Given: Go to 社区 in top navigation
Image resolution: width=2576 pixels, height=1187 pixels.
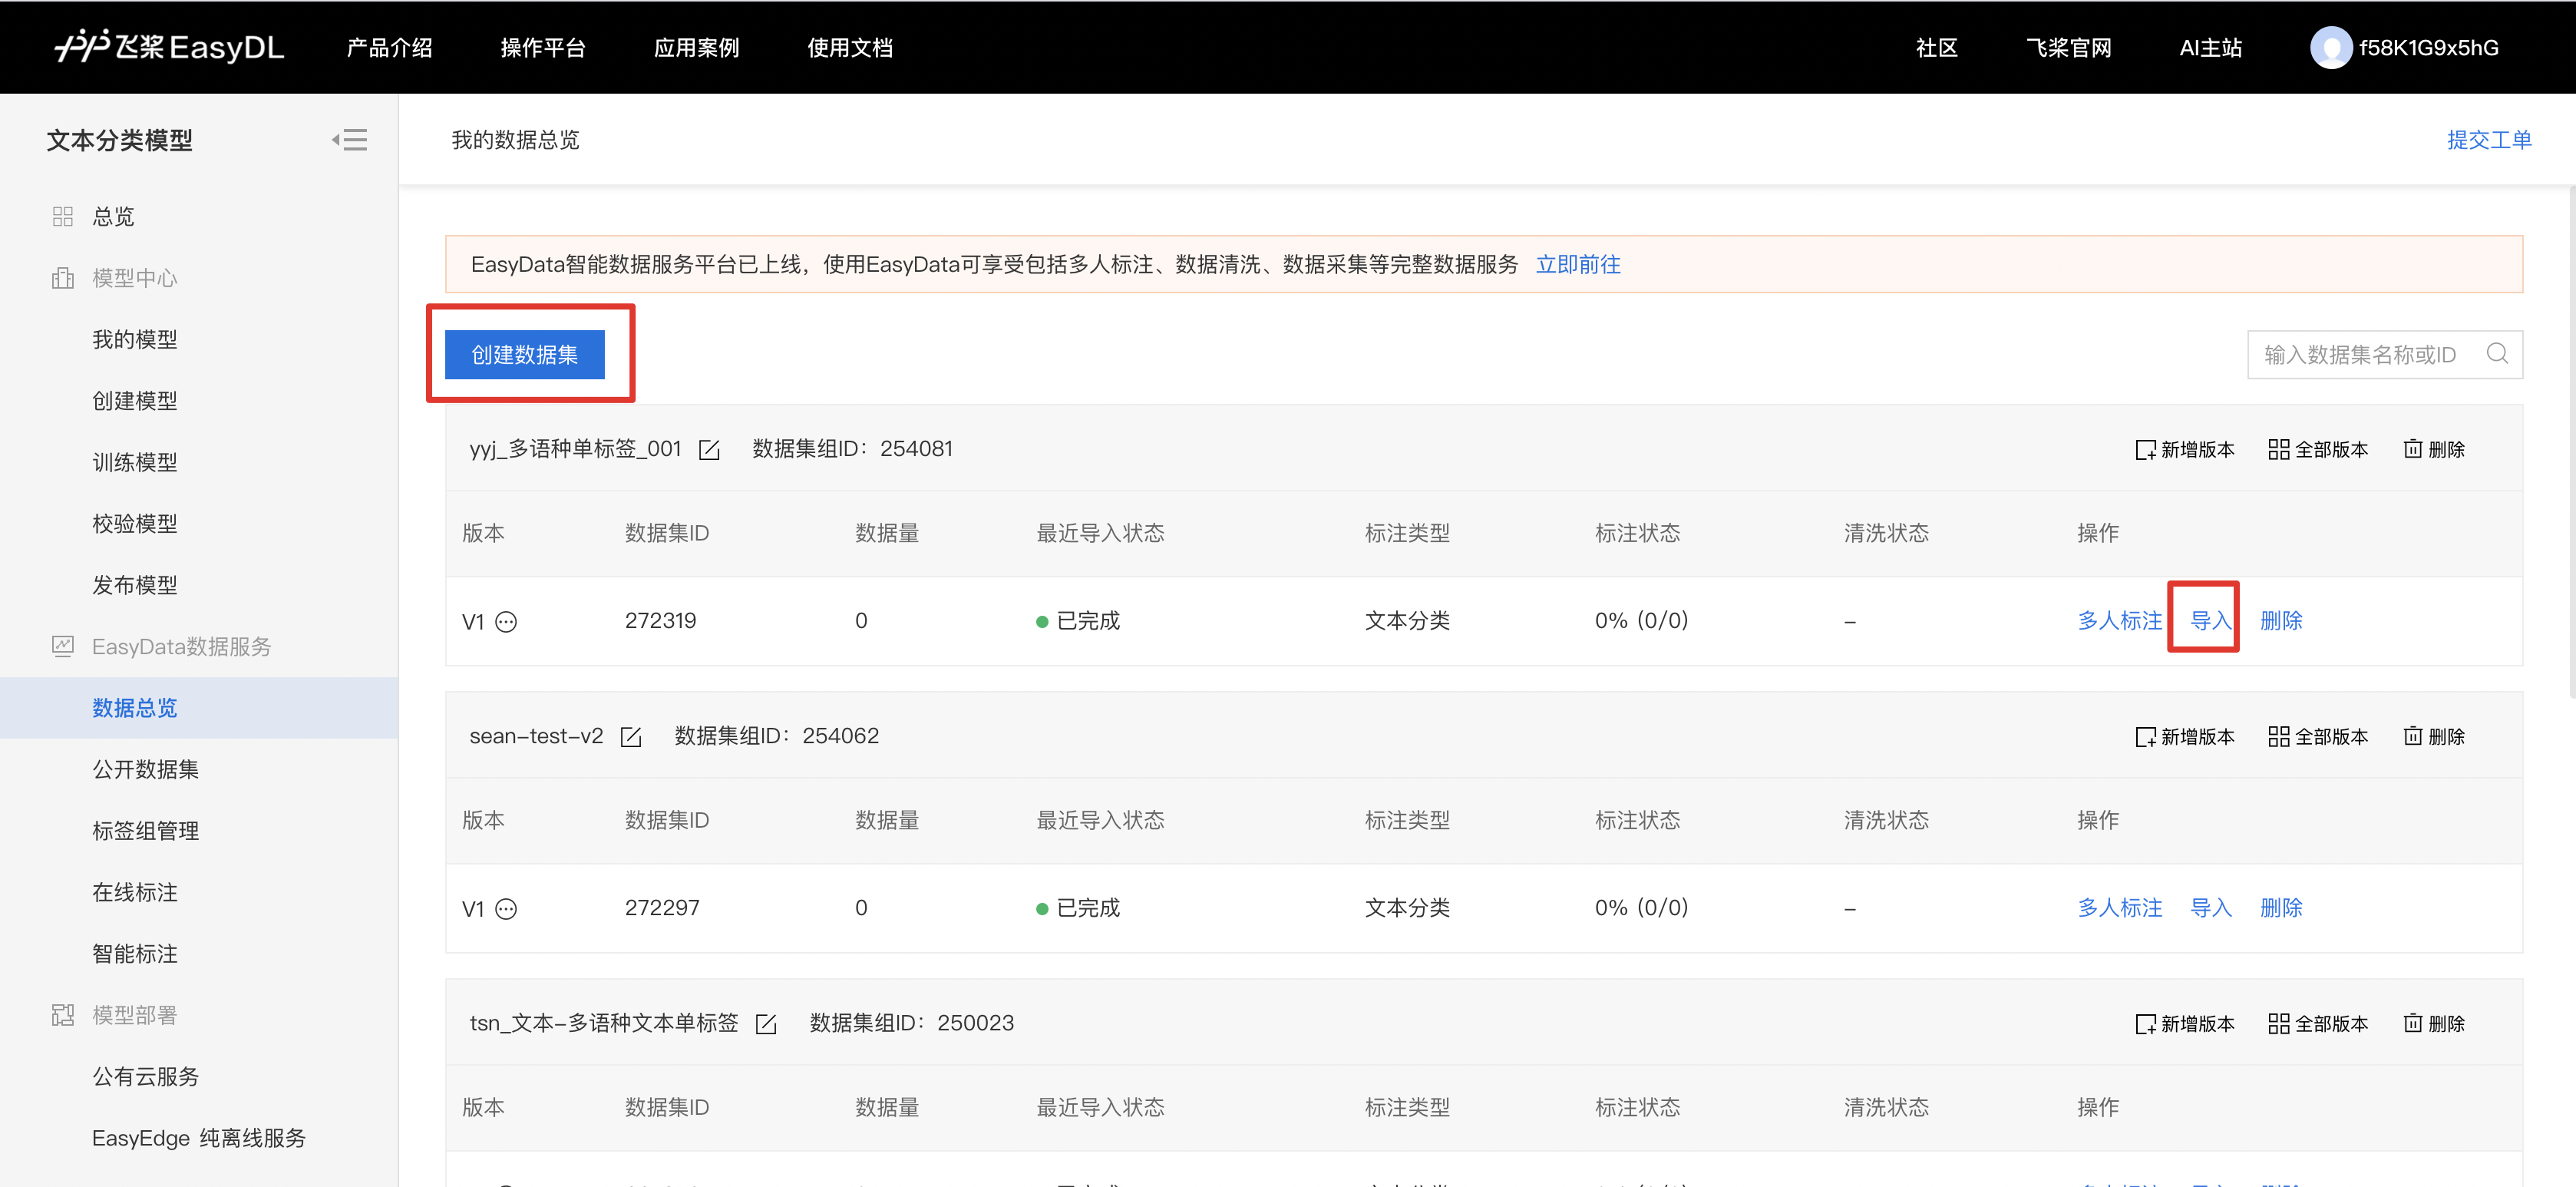Looking at the screenshot, I should pos(1937,48).
